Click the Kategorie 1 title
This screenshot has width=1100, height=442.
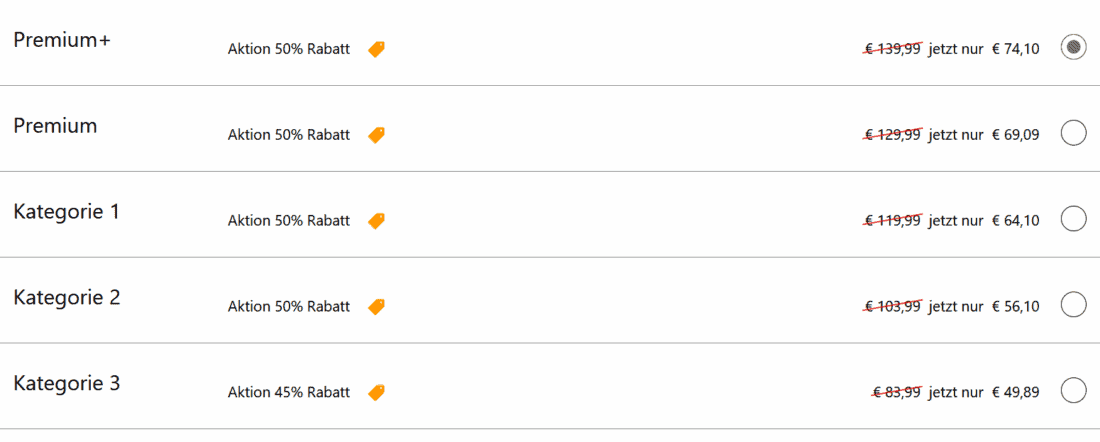[66, 212]
